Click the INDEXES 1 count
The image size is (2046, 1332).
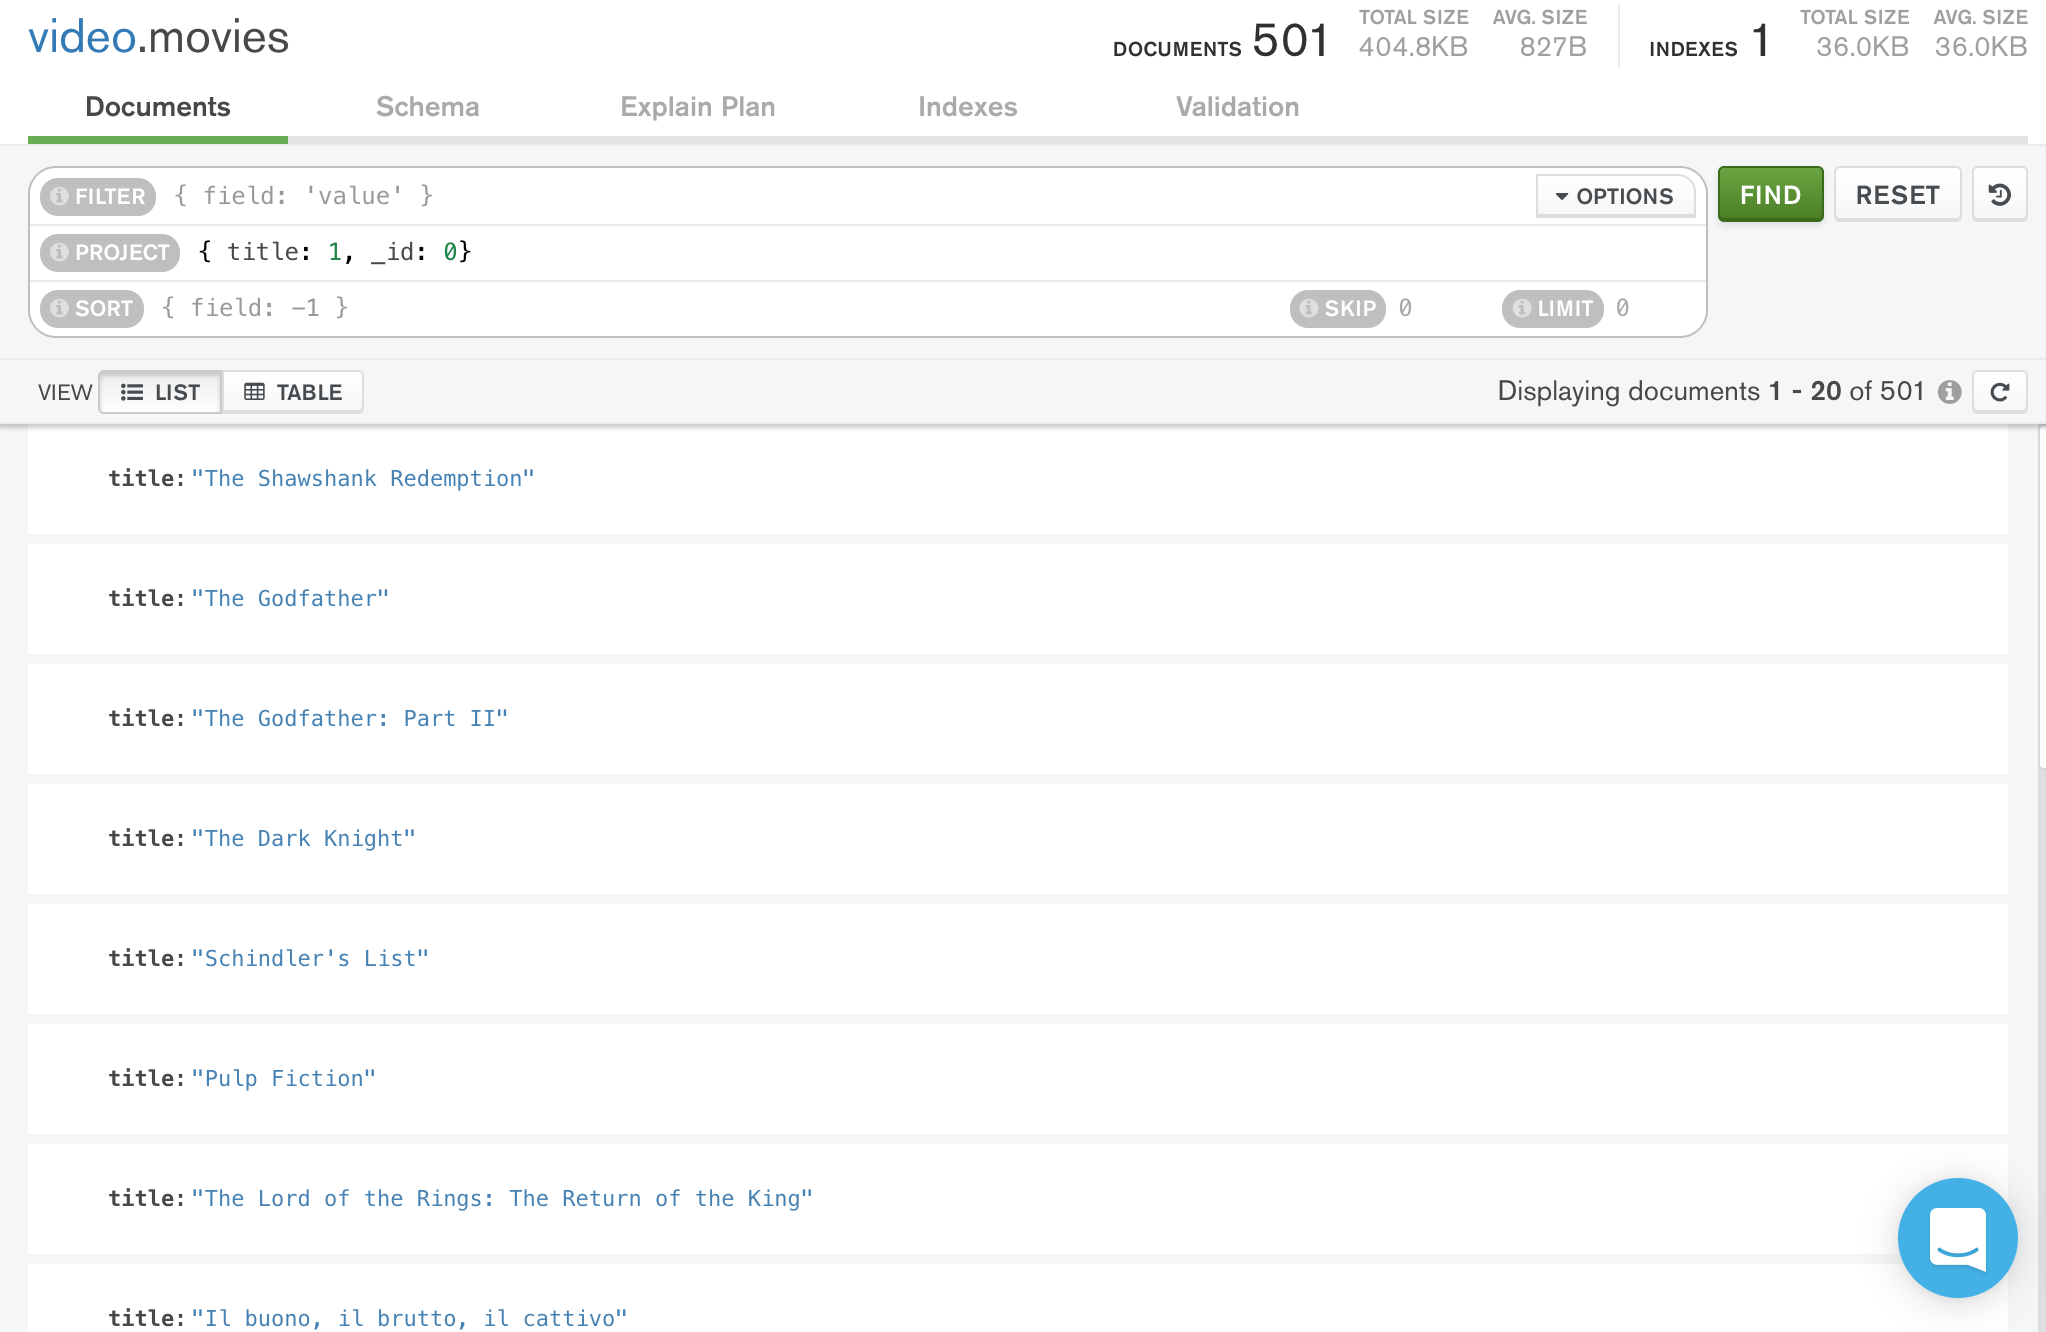pyautogui.click(x=1710, y=41)
